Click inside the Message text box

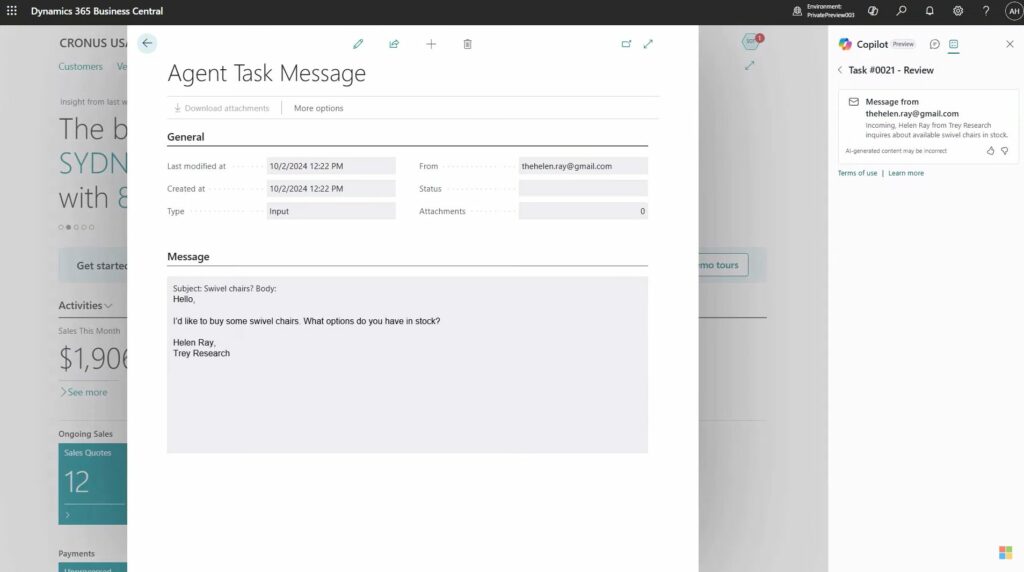coord(408,364)
